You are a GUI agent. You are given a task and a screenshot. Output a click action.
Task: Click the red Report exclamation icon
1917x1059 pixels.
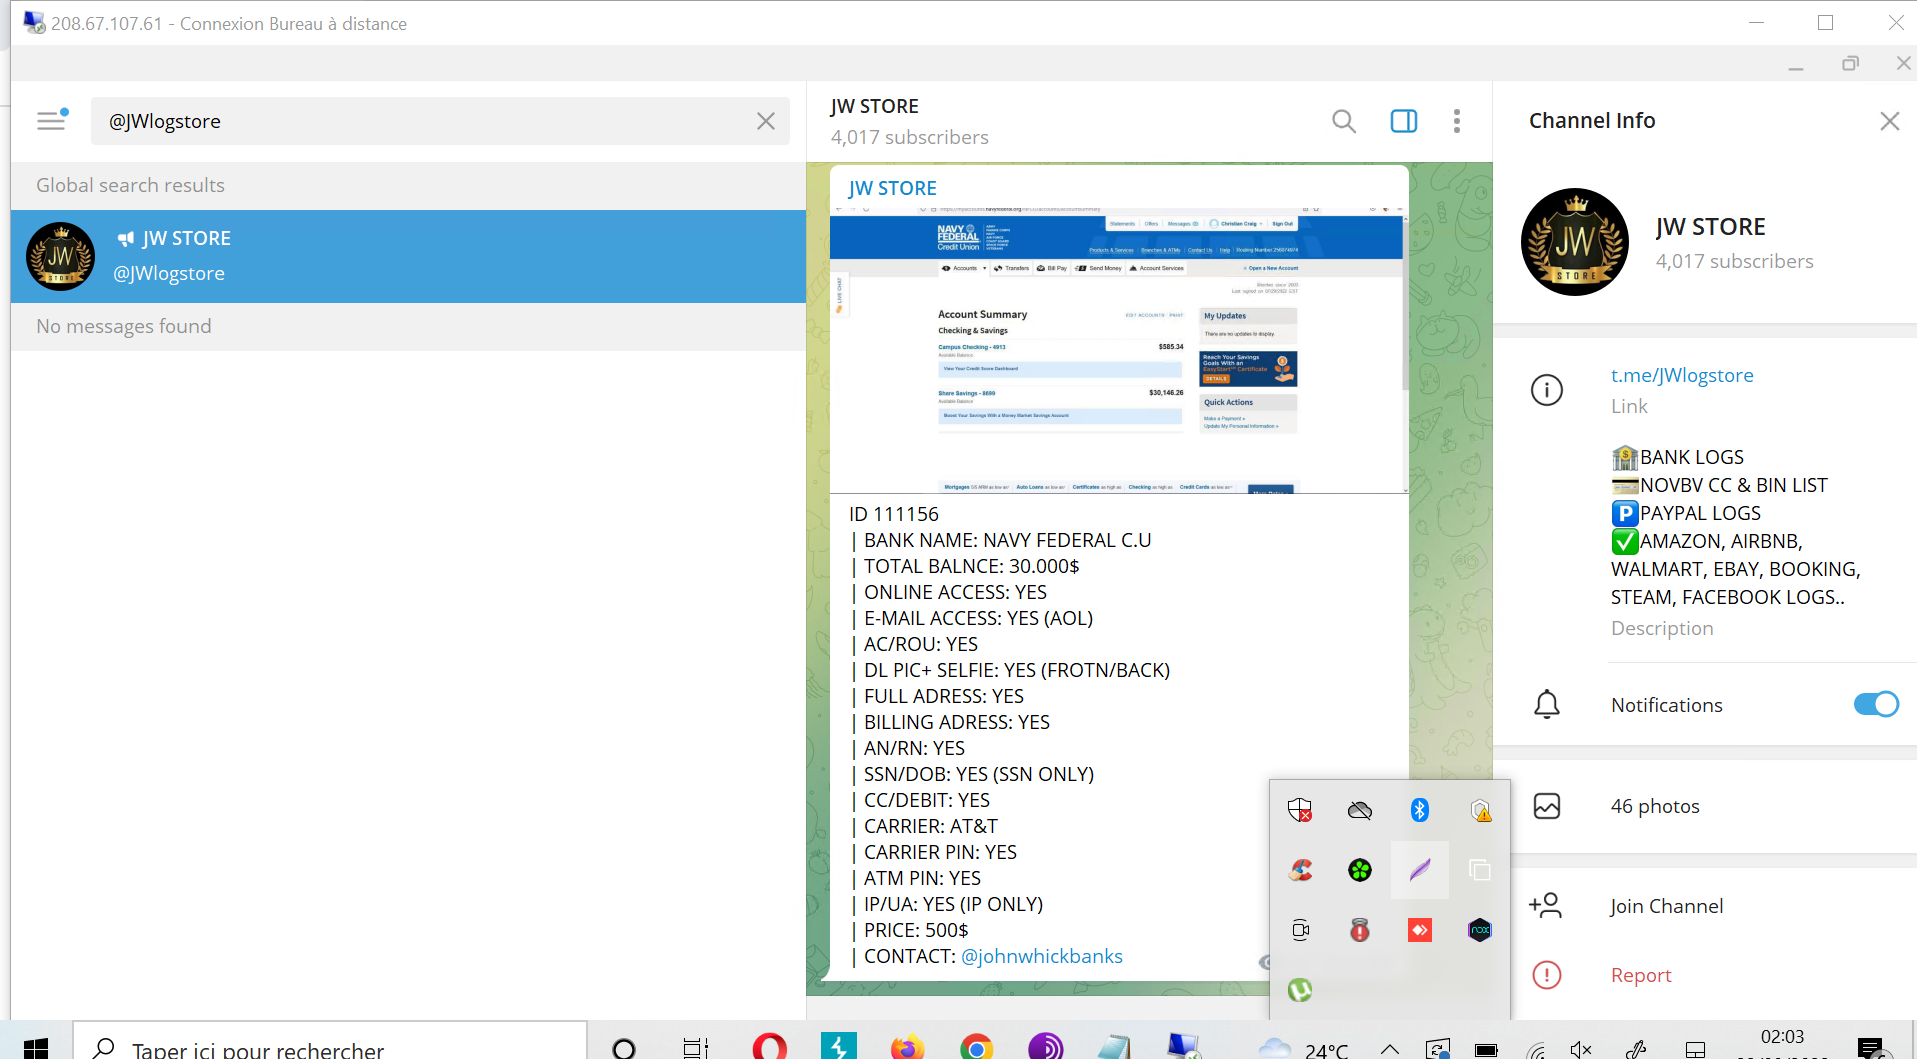(x=1547, y=975)
